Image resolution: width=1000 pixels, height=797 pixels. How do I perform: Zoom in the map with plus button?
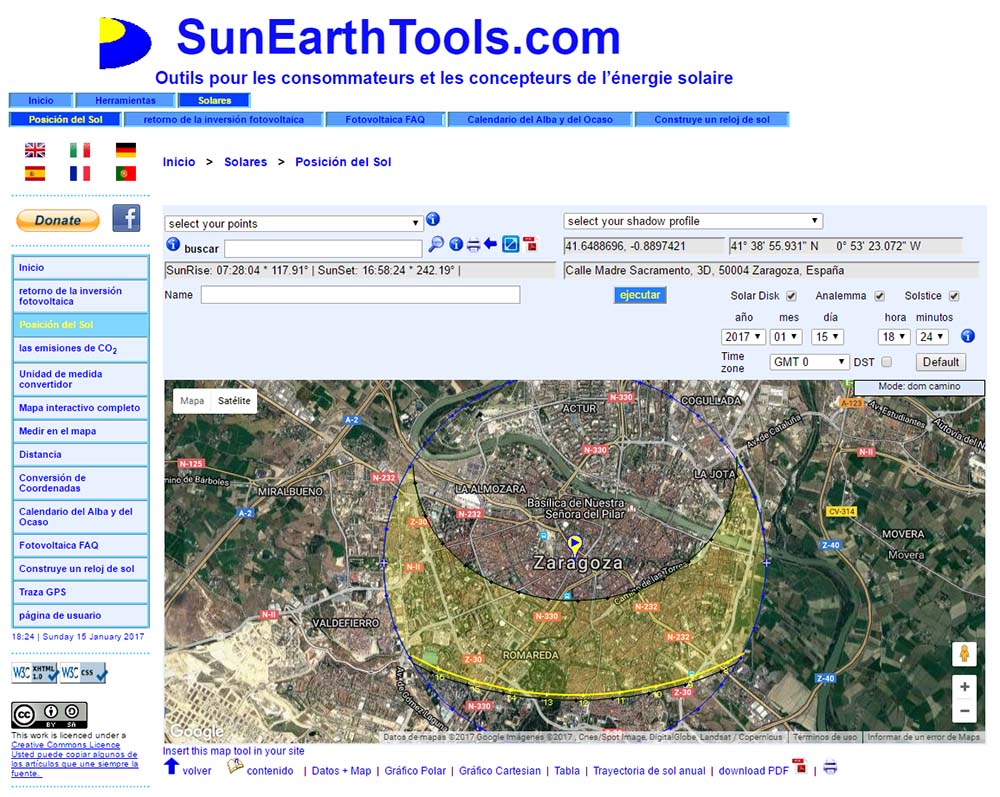(x=964, y=687)
